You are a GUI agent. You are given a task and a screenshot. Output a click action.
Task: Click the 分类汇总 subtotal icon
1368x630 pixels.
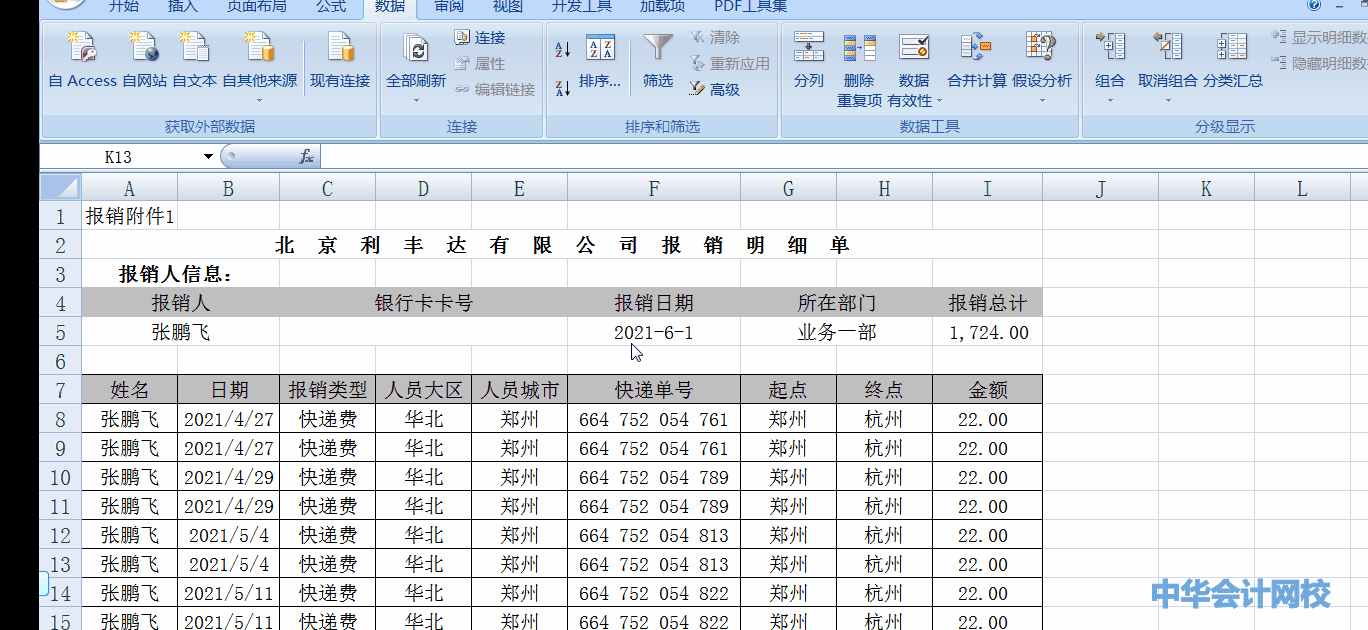click(1232, 48)
